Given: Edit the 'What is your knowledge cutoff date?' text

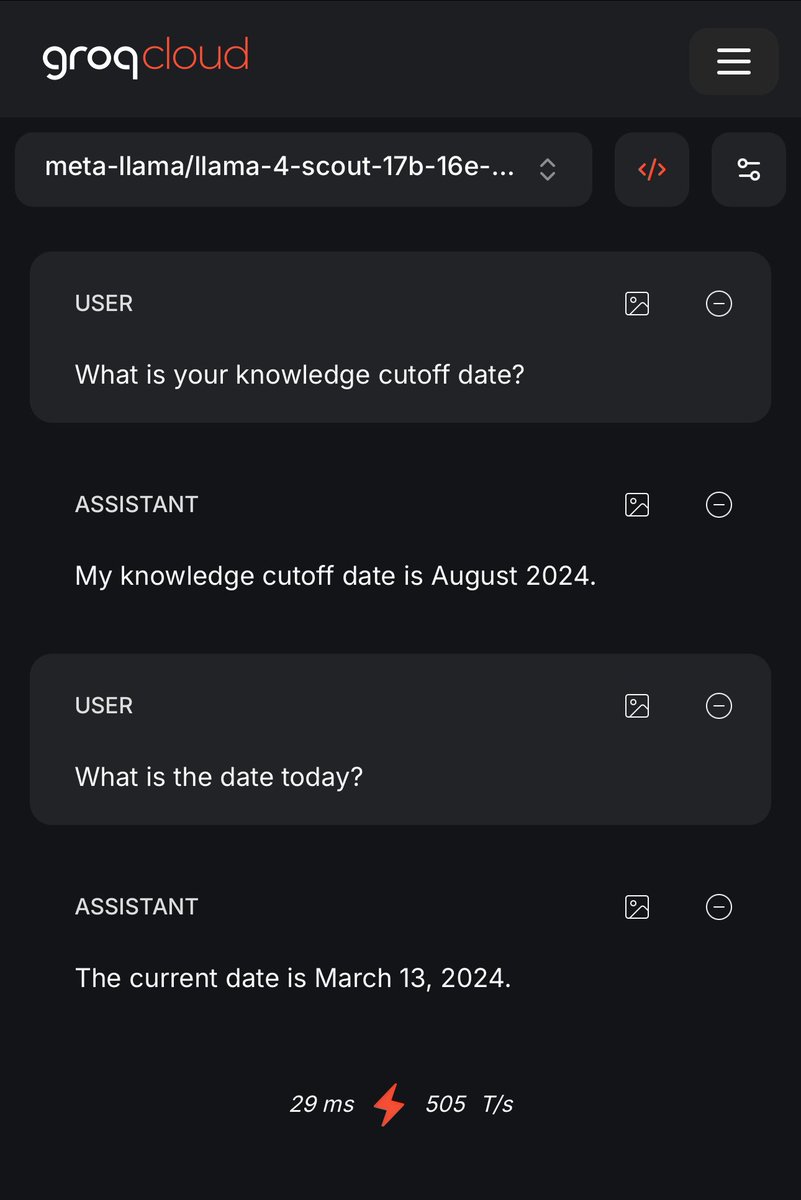Looking at the screenshot, I should tap(299, 376).
